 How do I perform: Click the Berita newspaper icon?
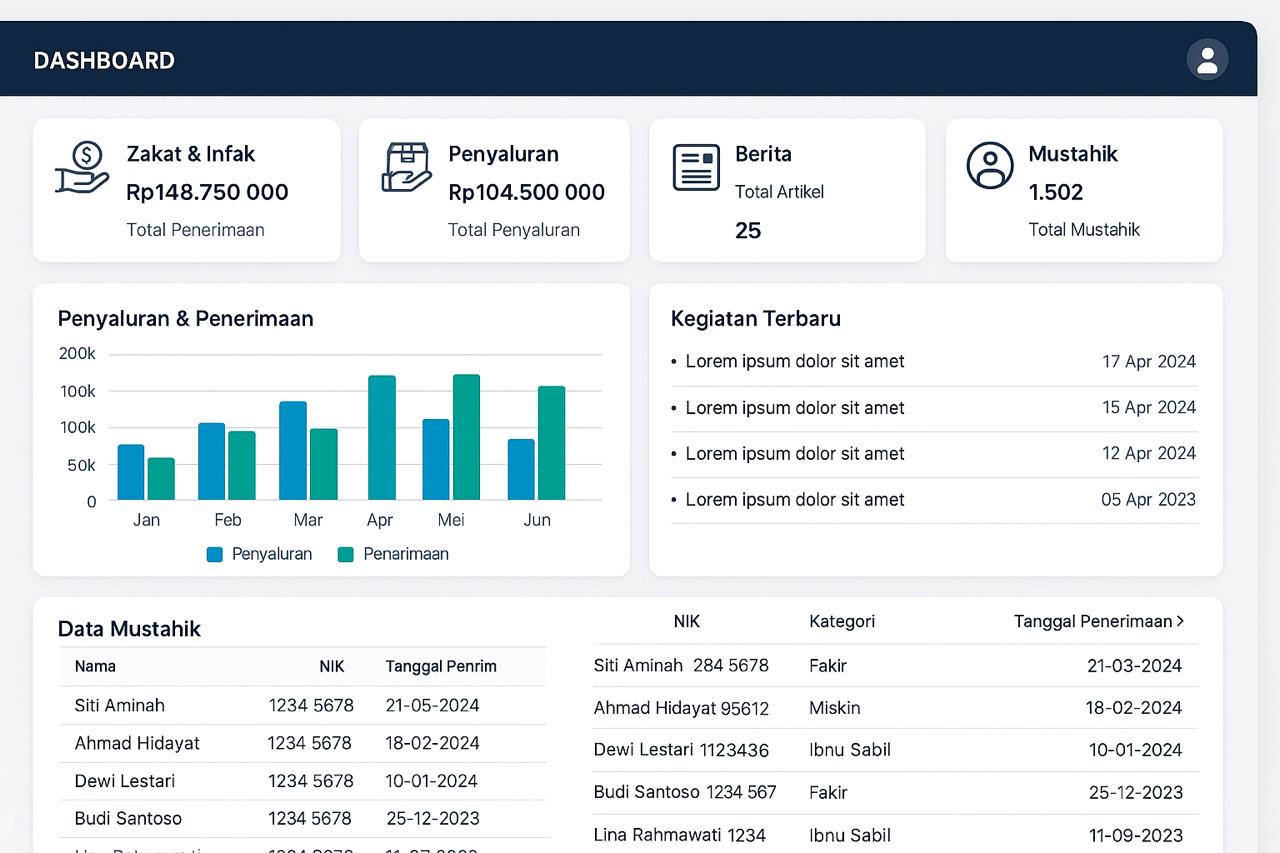click(696, 167)
